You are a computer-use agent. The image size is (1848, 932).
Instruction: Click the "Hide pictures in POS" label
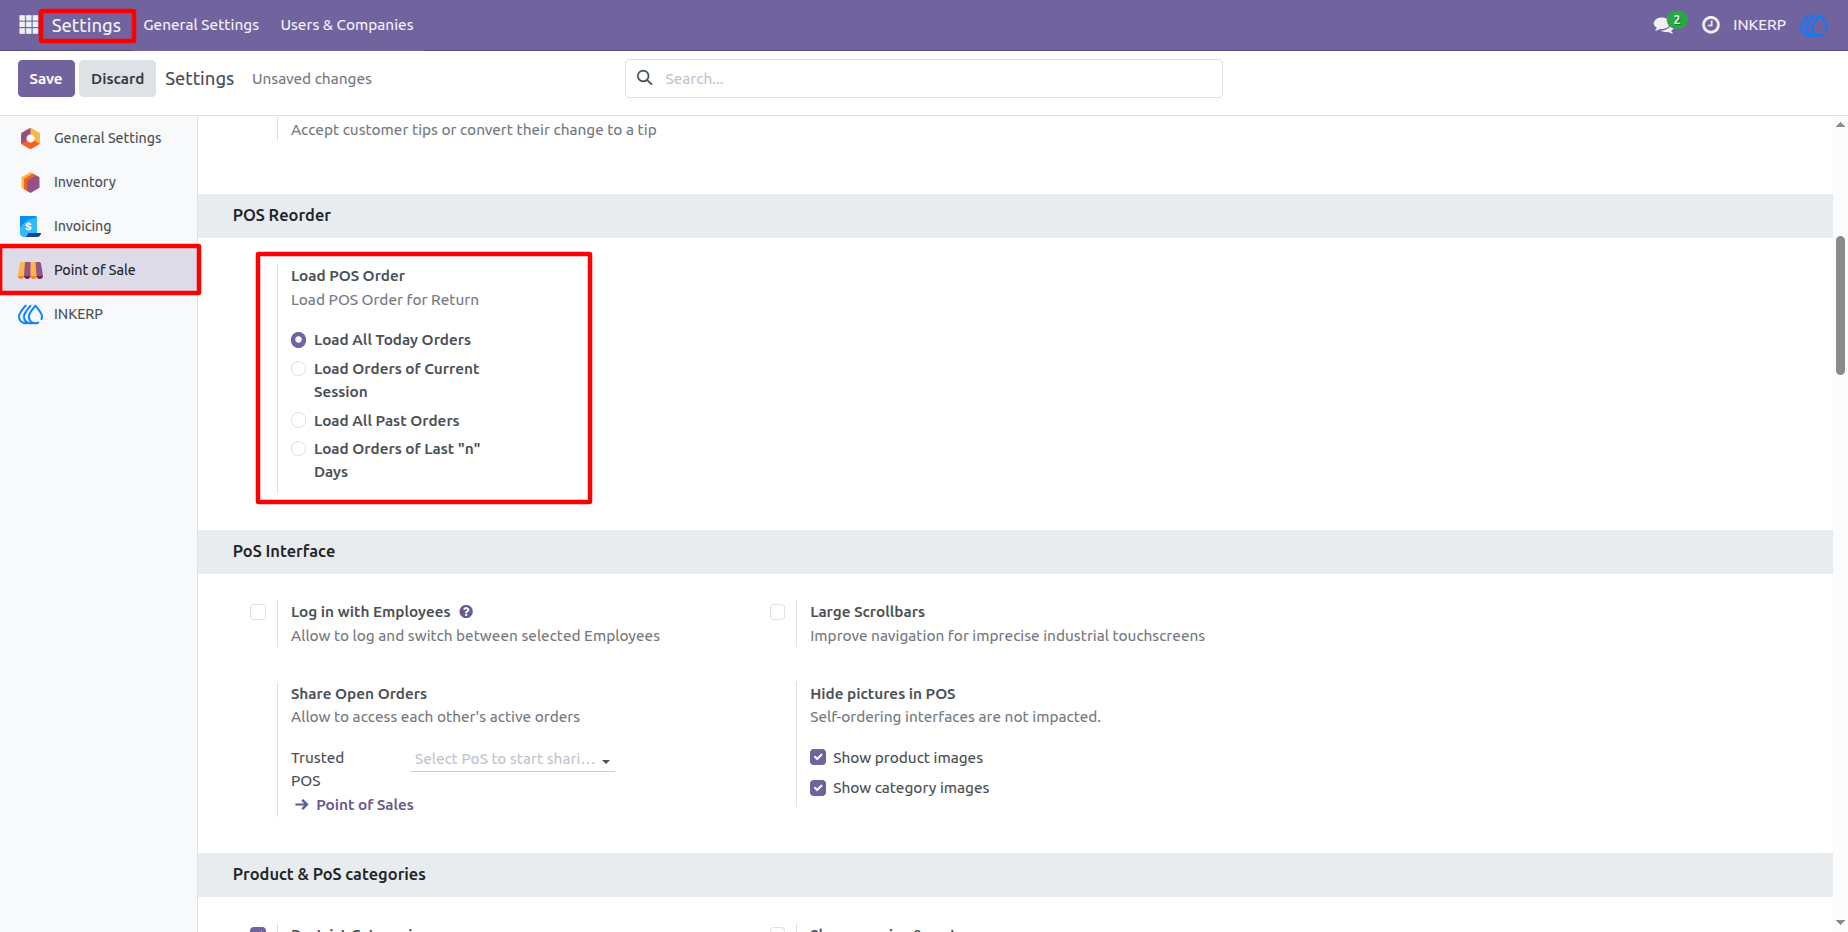click(883, 694)
